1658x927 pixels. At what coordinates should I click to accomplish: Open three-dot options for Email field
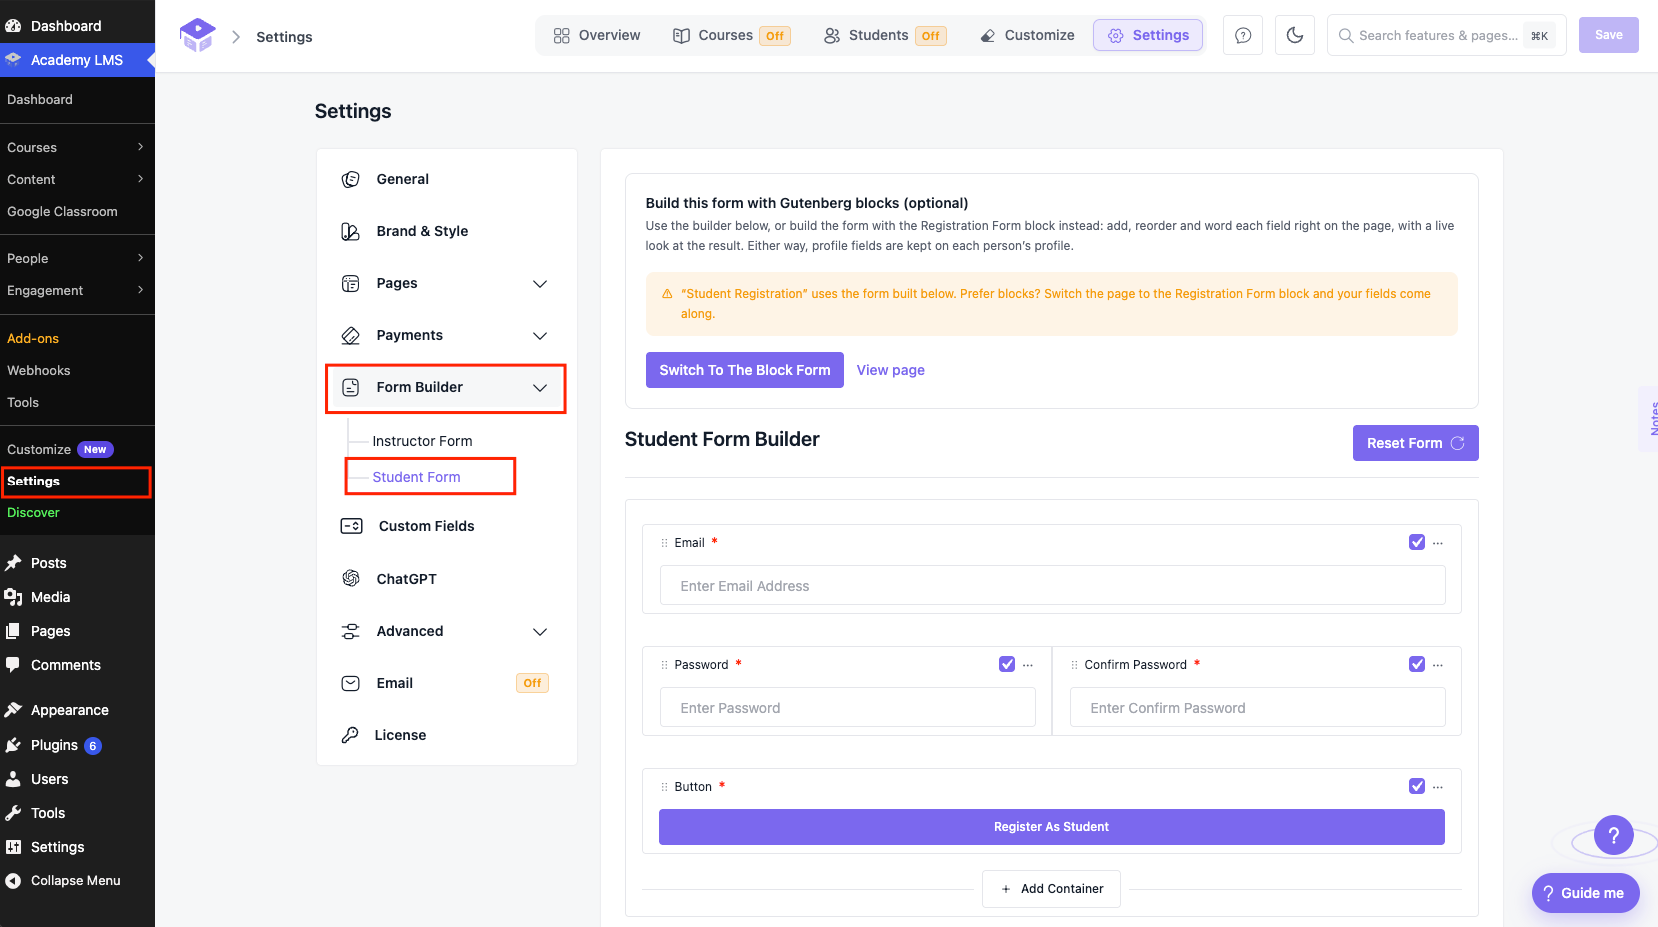click(x=1438, y=543)
